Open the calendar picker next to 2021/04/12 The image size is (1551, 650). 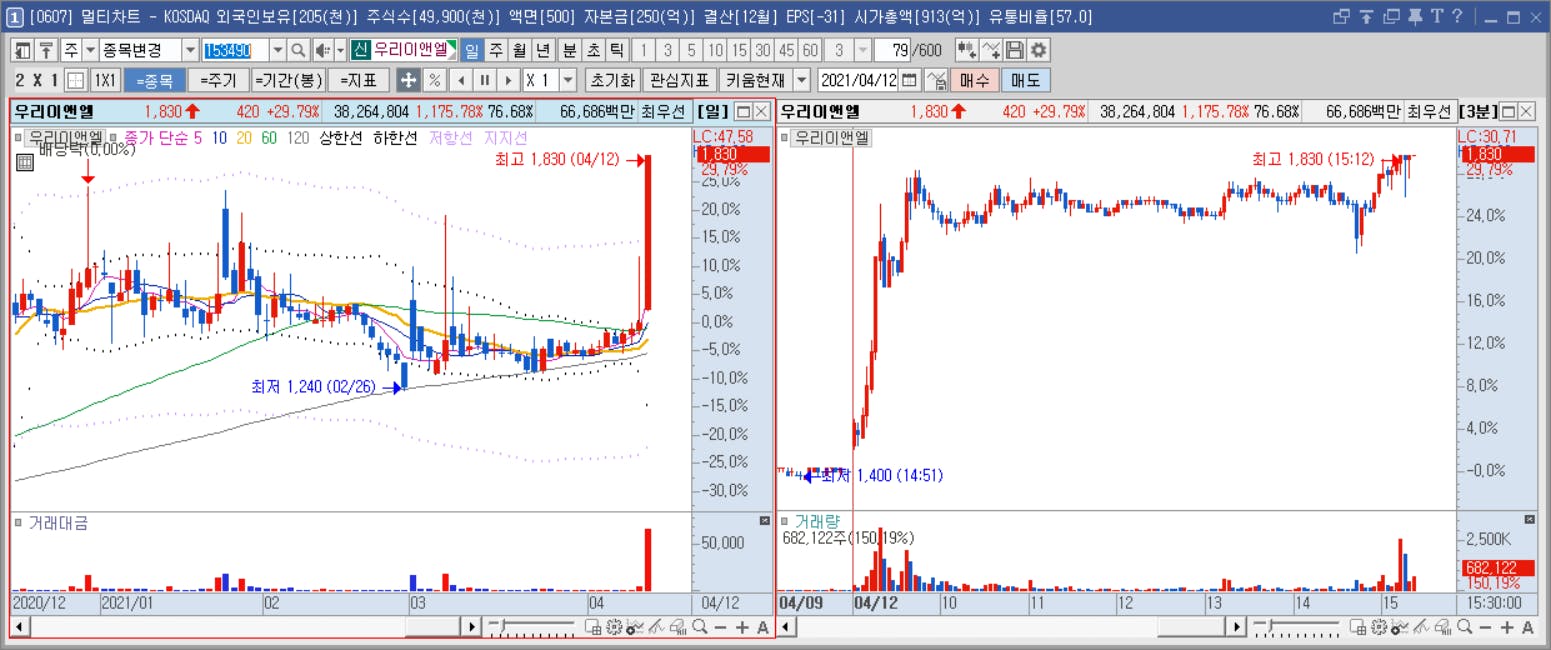point(910,81)
